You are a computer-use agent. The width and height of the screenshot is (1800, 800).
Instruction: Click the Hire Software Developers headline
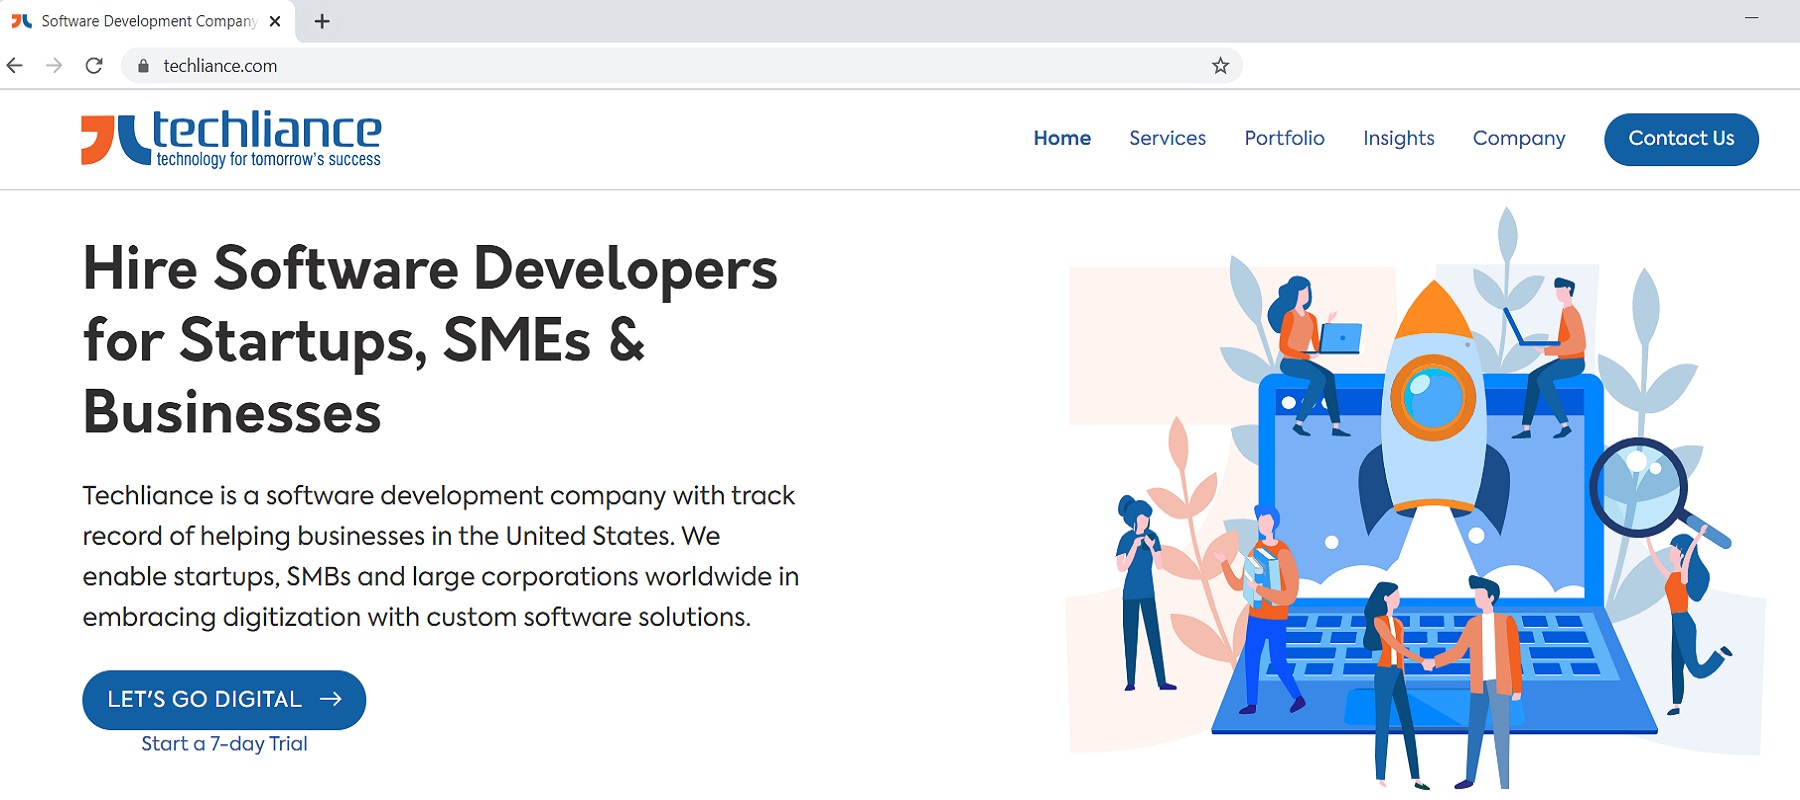click(x=430, y=340)
